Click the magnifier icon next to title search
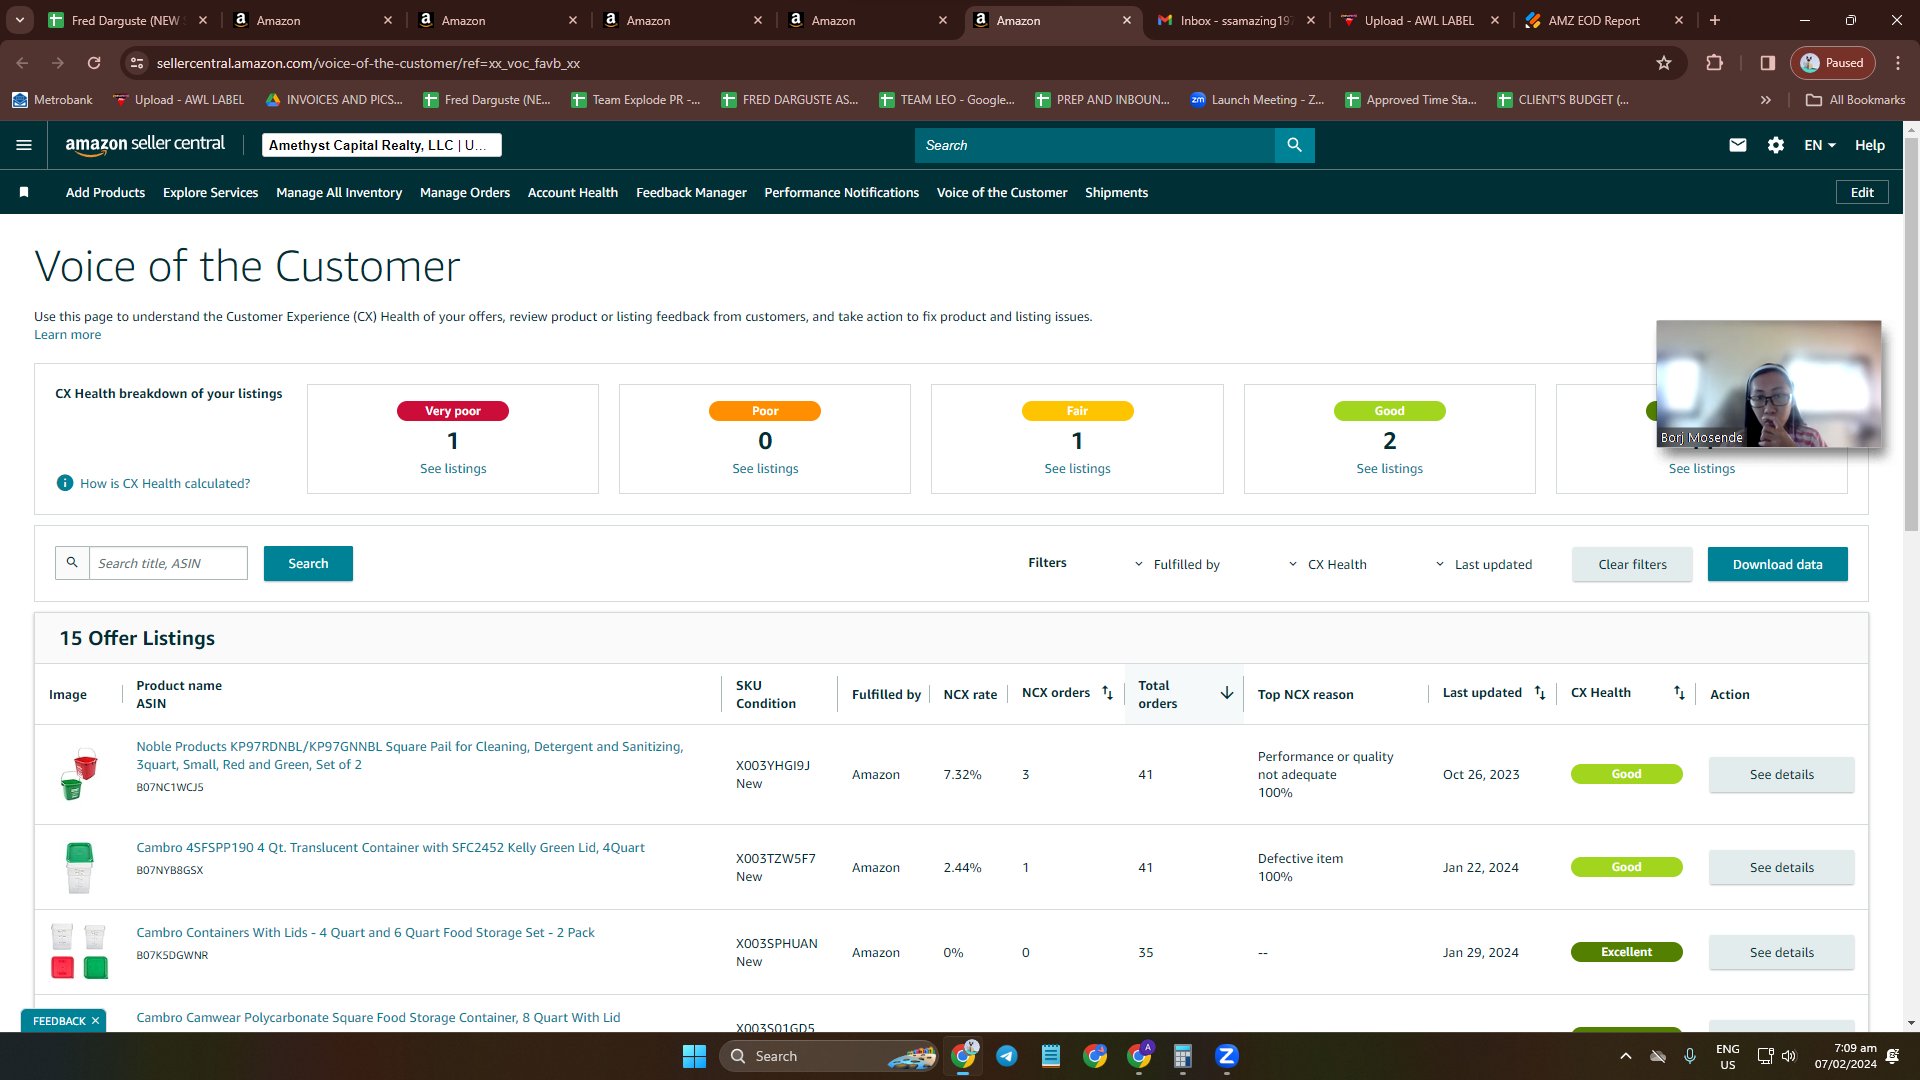Image resolution: width=1920 pixels, height=1080 pixels. coord(72,563)
